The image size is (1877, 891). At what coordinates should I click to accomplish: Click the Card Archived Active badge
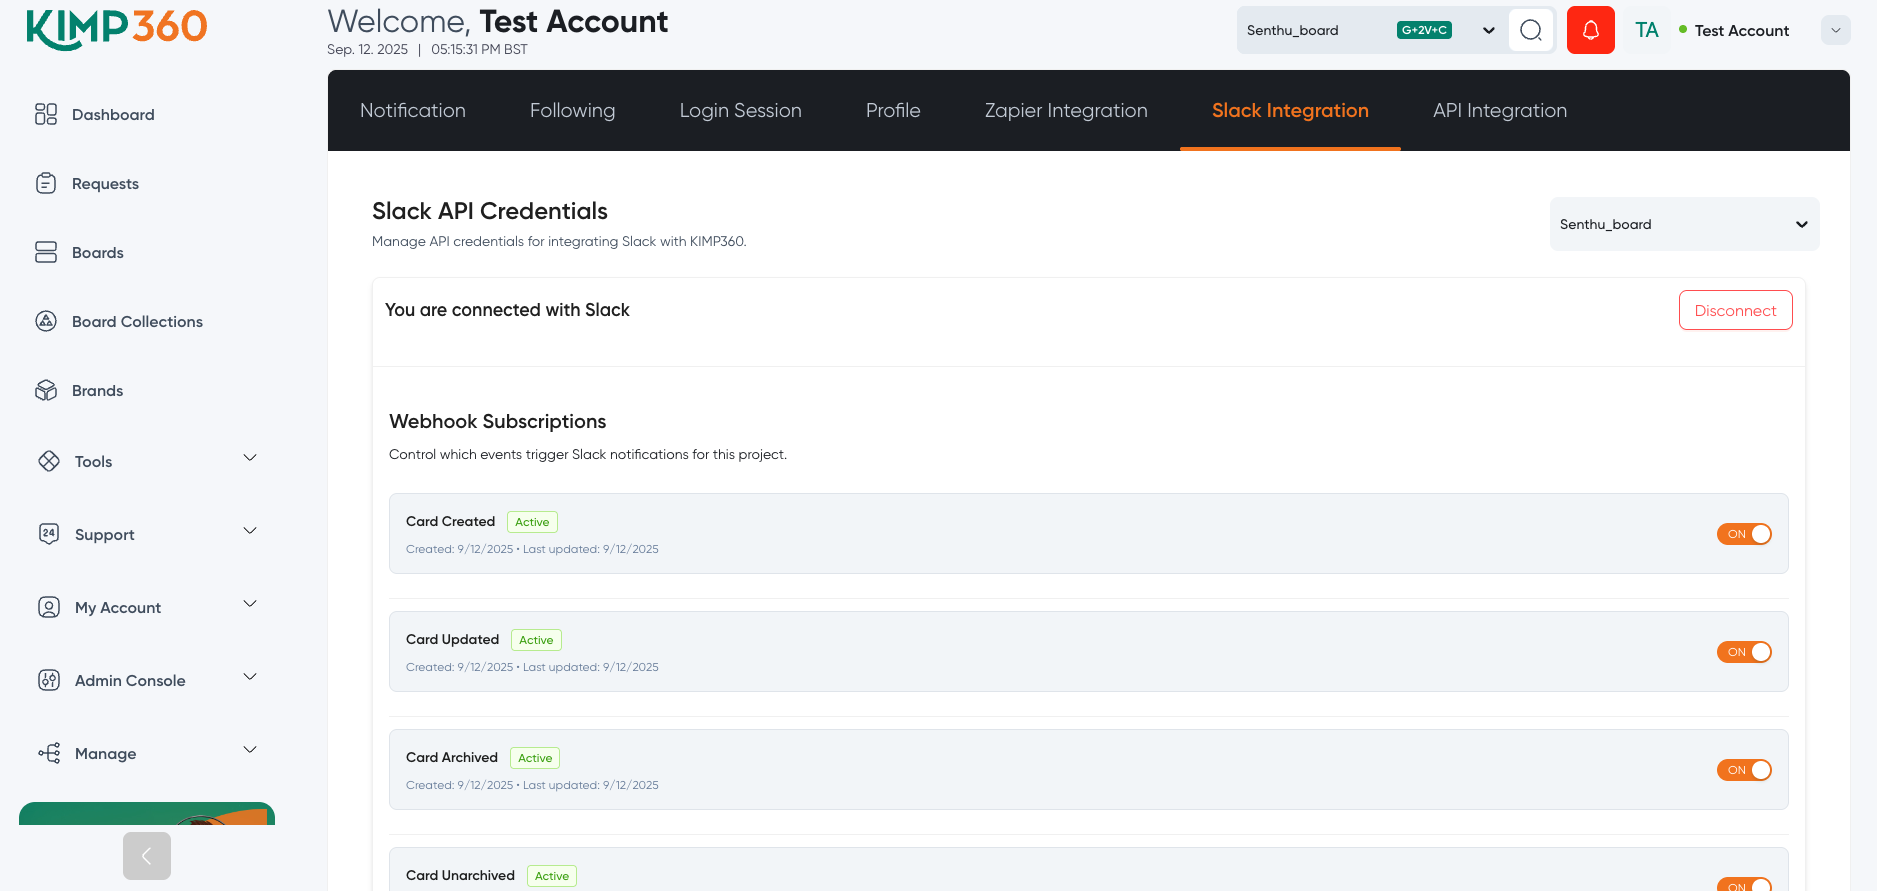click(535, 758)
